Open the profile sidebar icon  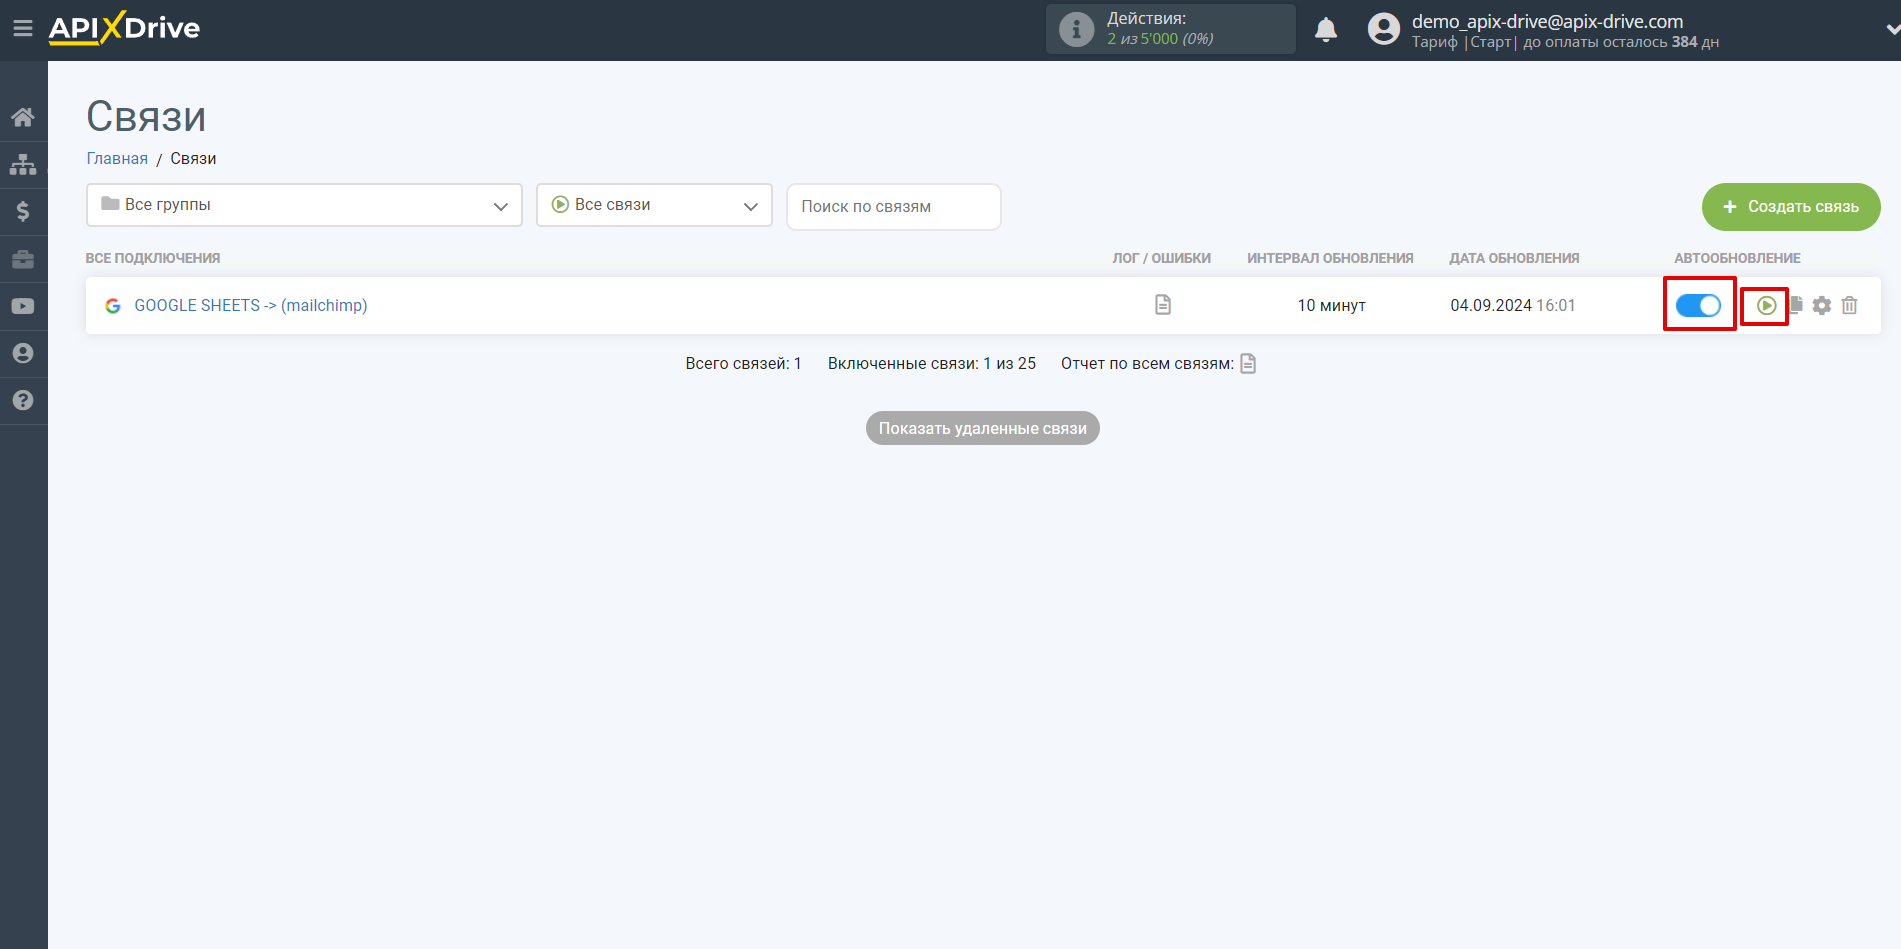point(23,353)
